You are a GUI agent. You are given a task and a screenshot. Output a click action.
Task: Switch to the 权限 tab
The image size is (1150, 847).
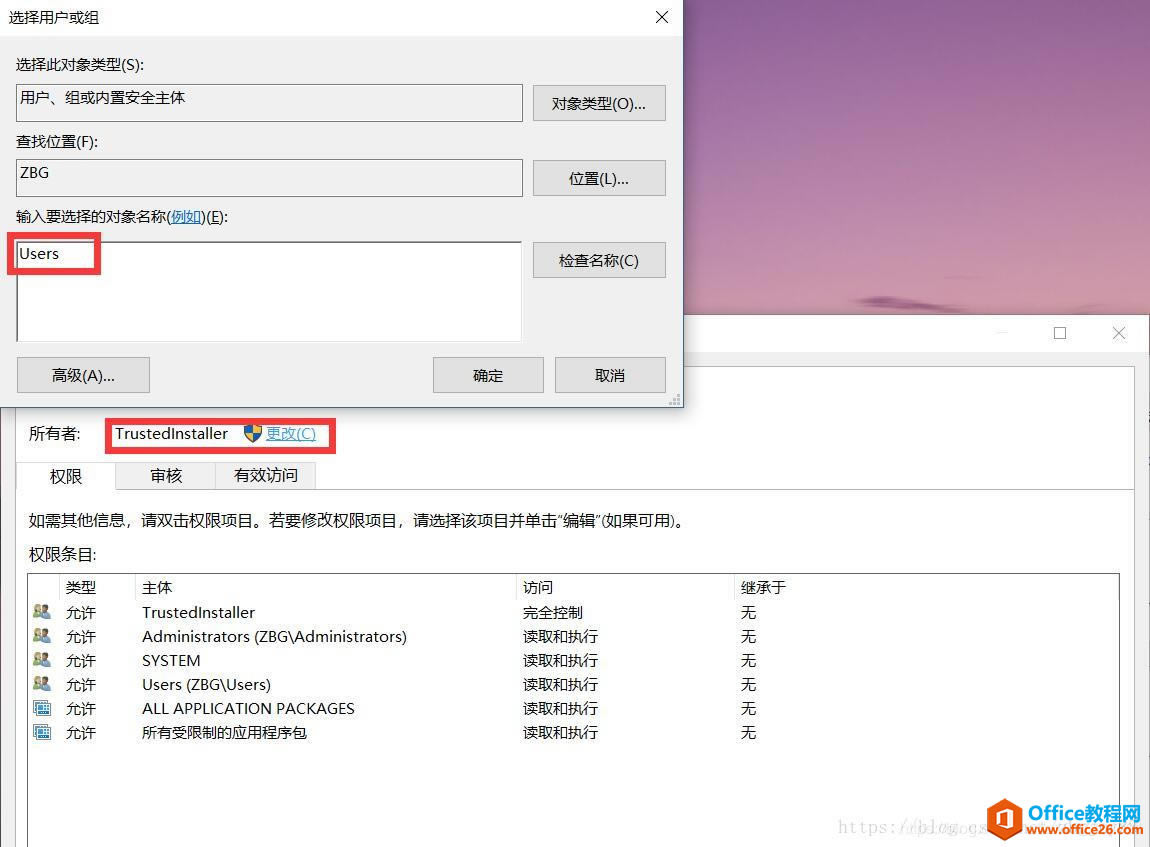(x=65, y=476)
